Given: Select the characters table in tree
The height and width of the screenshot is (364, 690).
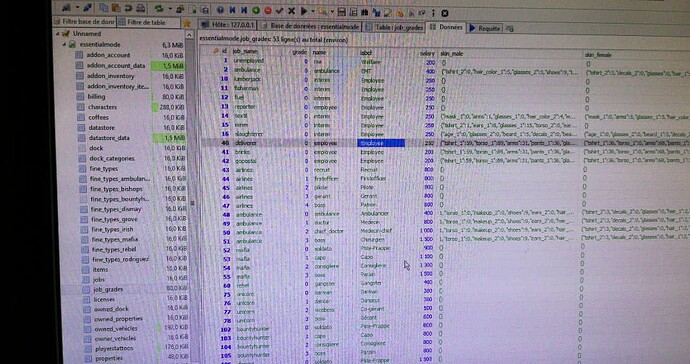Looking at the screenshot, I should [102, 107].
